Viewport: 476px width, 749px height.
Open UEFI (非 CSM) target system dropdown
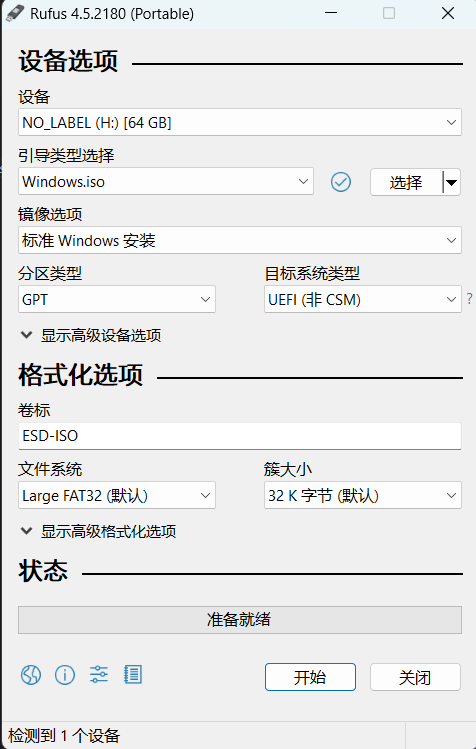(363, 300)
